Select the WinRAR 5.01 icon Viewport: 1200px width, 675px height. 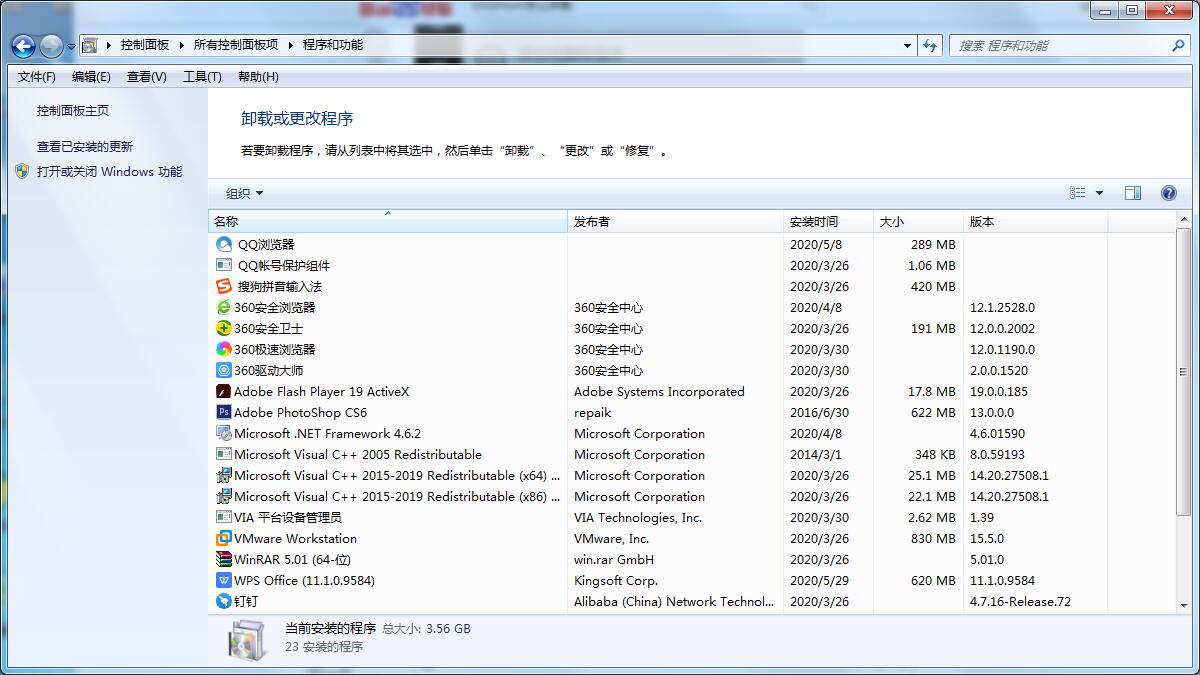pyautogui.click(x=224, y=559)
